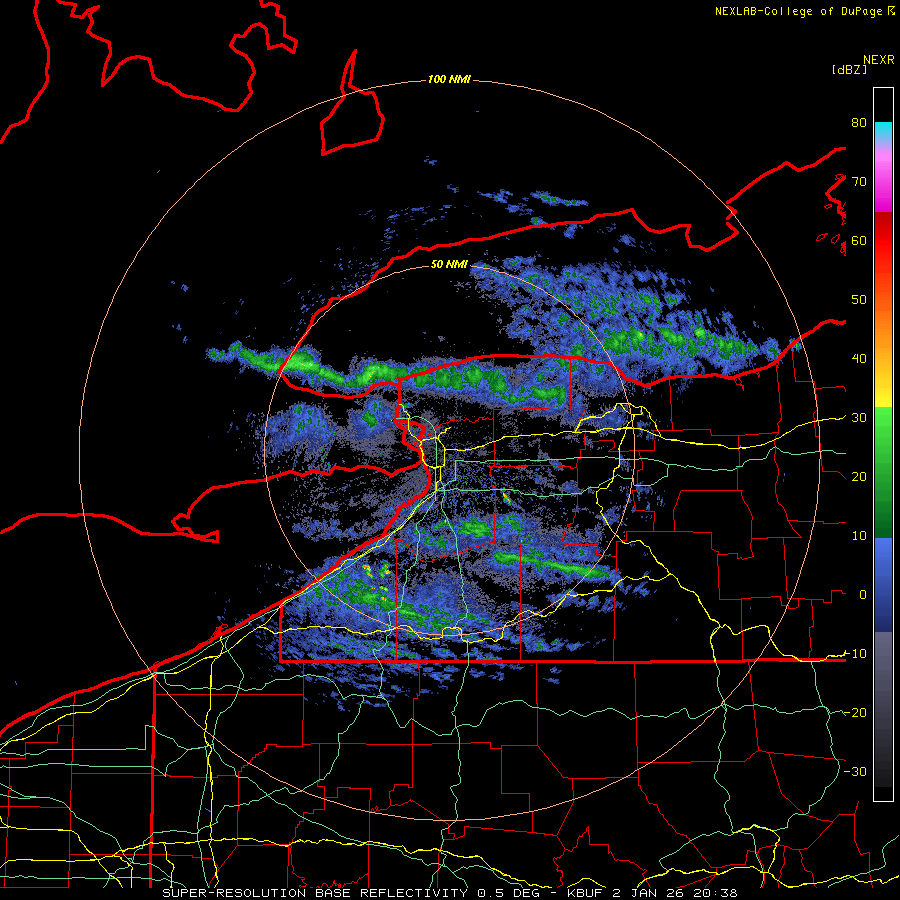Image resolution: width=900 pixels, height=900 pixels.
Task: Pick the cyan segment at the color bar top
Action: pyautogui.click(x=883, y=132)
